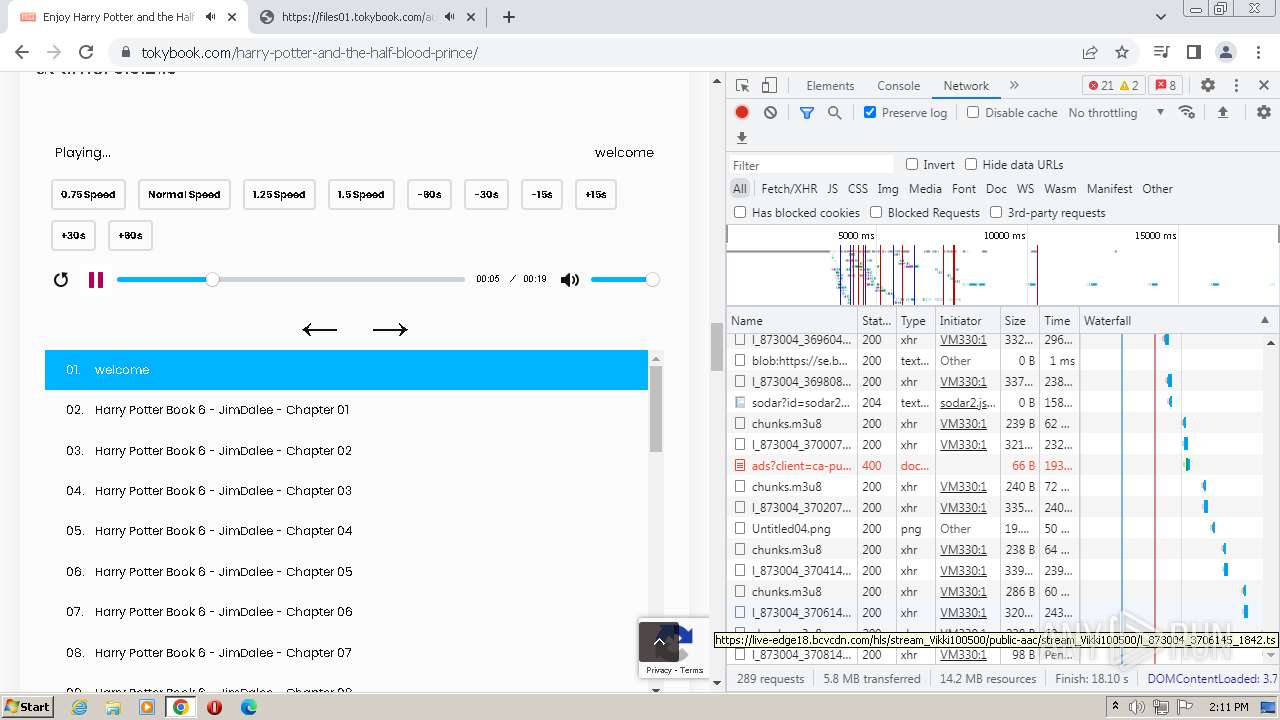
Task: Expand more DevTools tabs chevron
Action: pos(1014,86)
